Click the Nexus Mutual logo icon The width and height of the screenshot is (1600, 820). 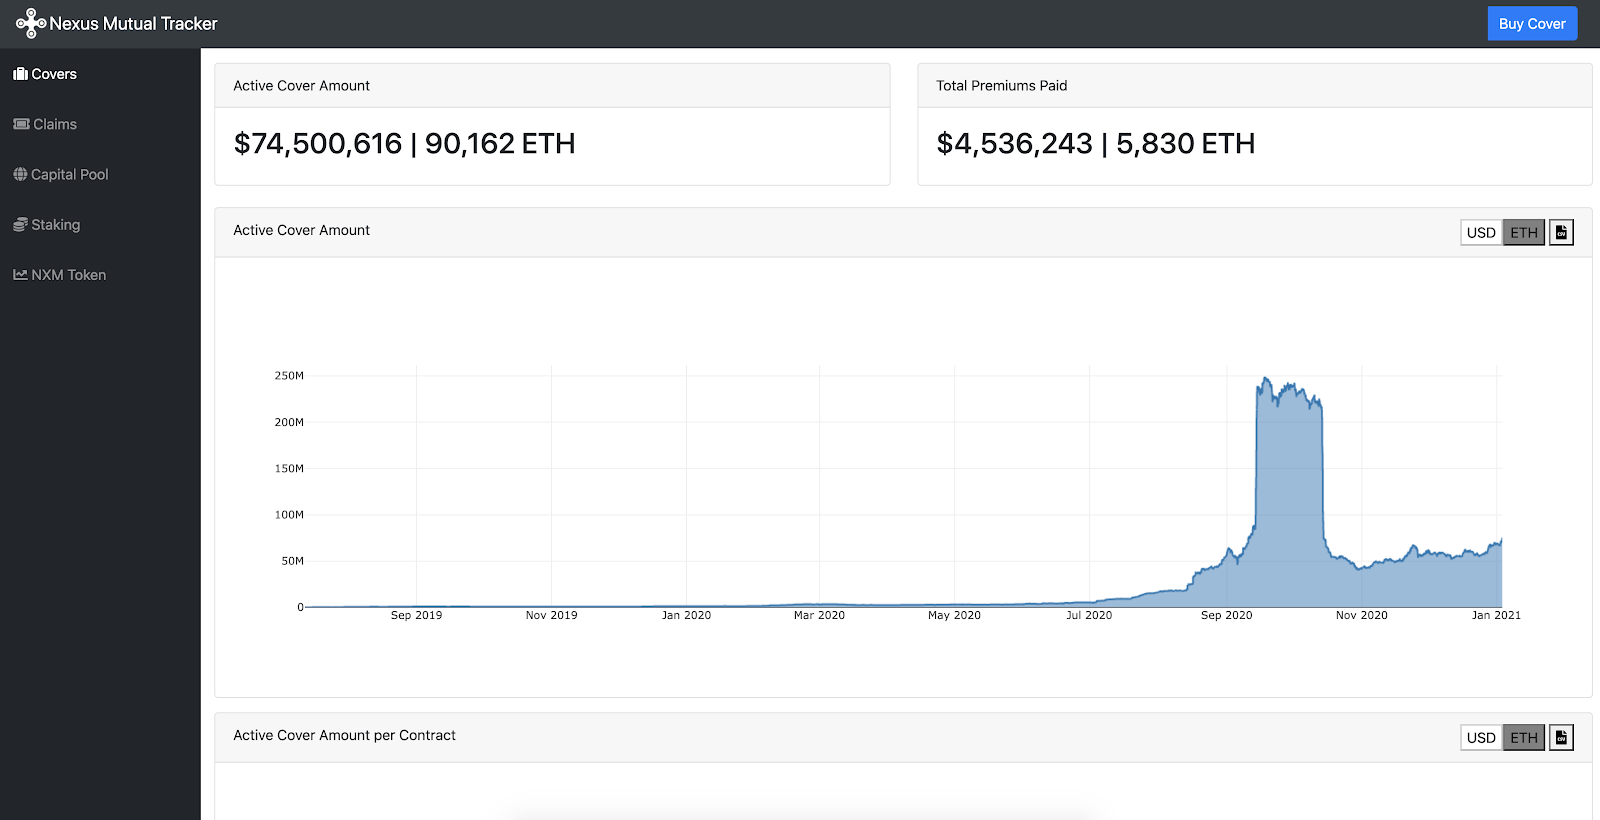click(x=31, y=23)
